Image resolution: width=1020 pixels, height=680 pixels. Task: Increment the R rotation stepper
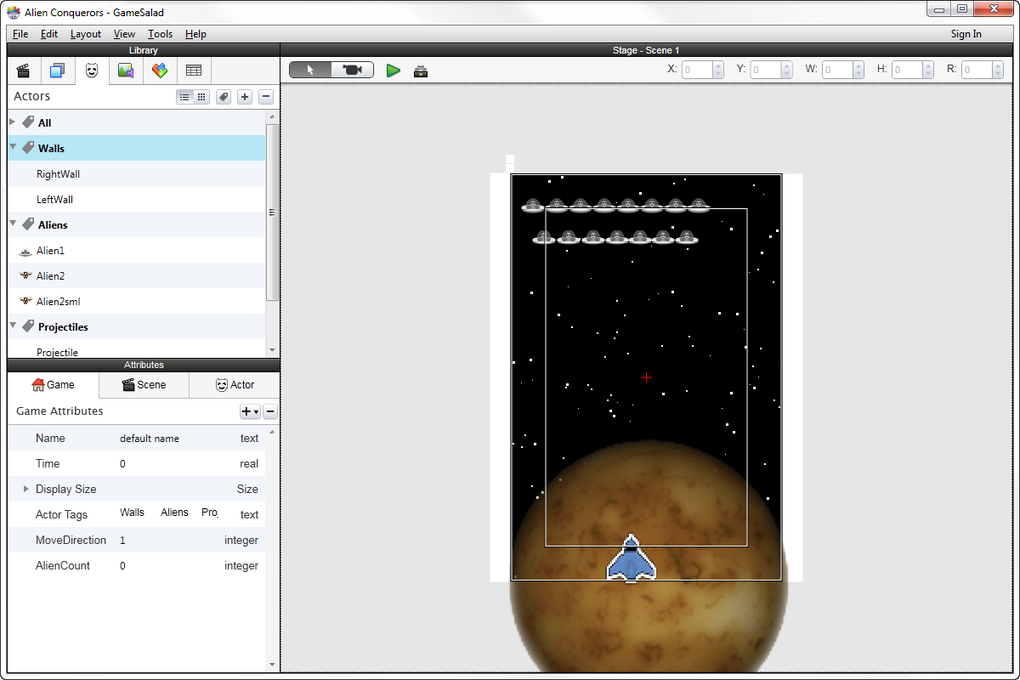pyautogui.click(x=999, y=66)
